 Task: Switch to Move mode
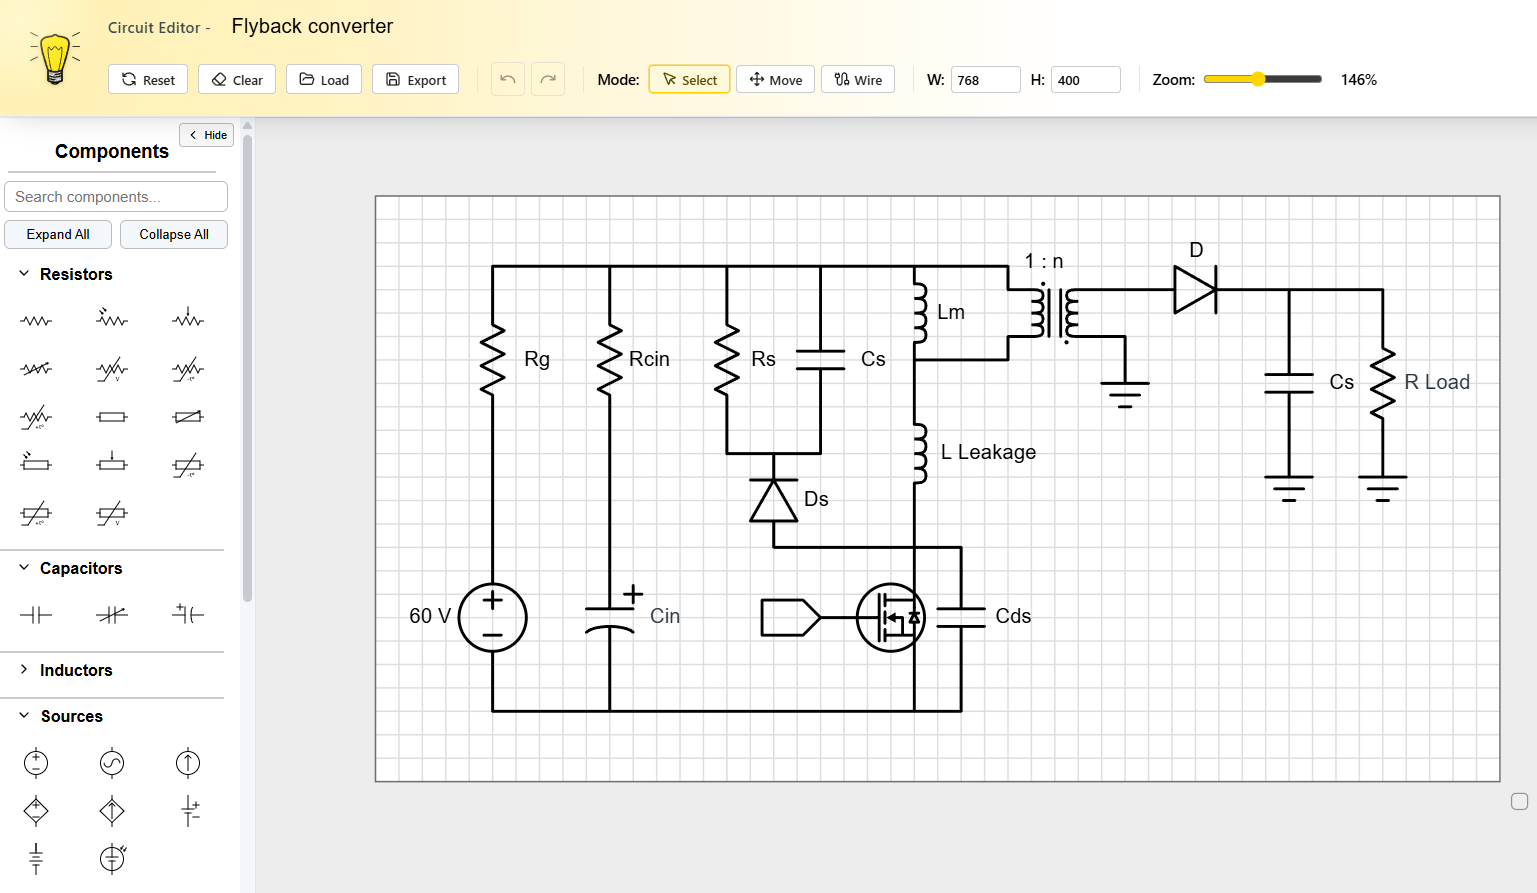tap(775, 79)
